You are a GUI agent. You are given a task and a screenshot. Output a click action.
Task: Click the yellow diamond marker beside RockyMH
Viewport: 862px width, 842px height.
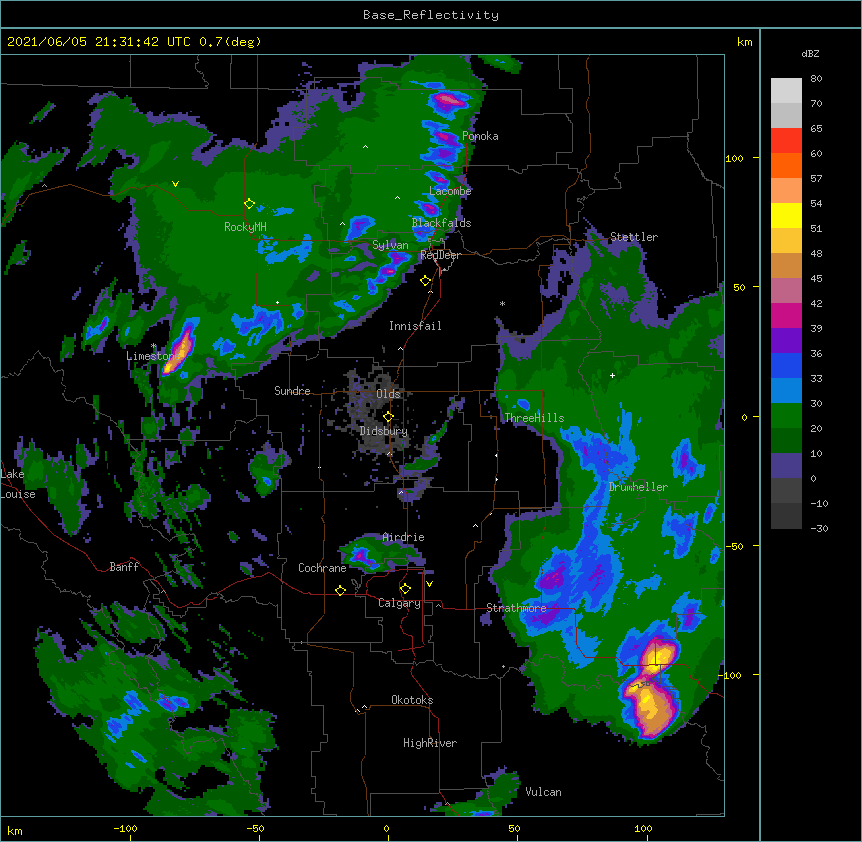click(x=249, y=204)
